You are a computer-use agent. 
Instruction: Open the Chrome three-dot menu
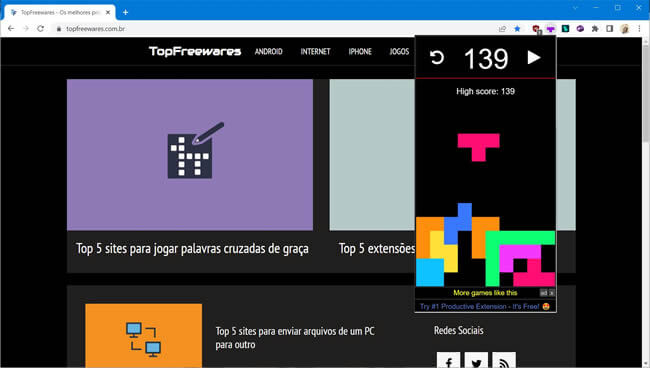point(639,29)
